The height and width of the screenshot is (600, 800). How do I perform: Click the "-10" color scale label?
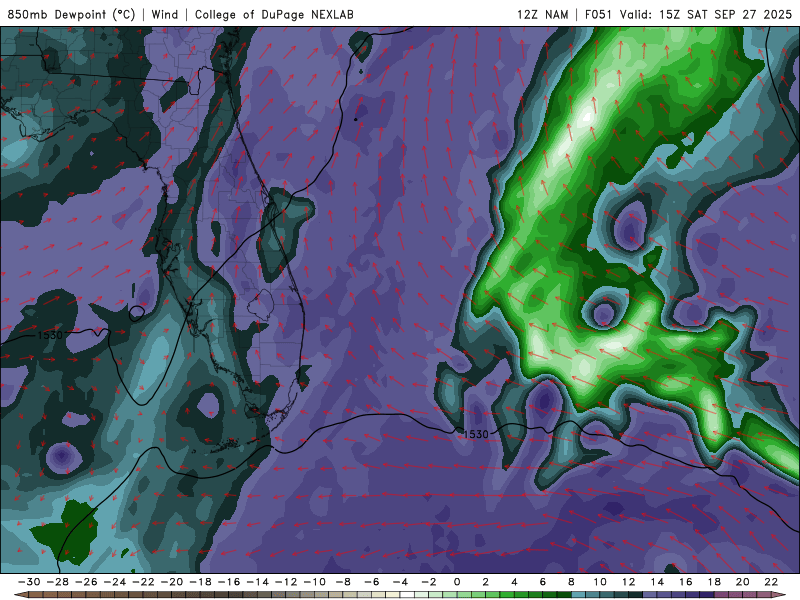pyautogui.click(x=314, y=582)
